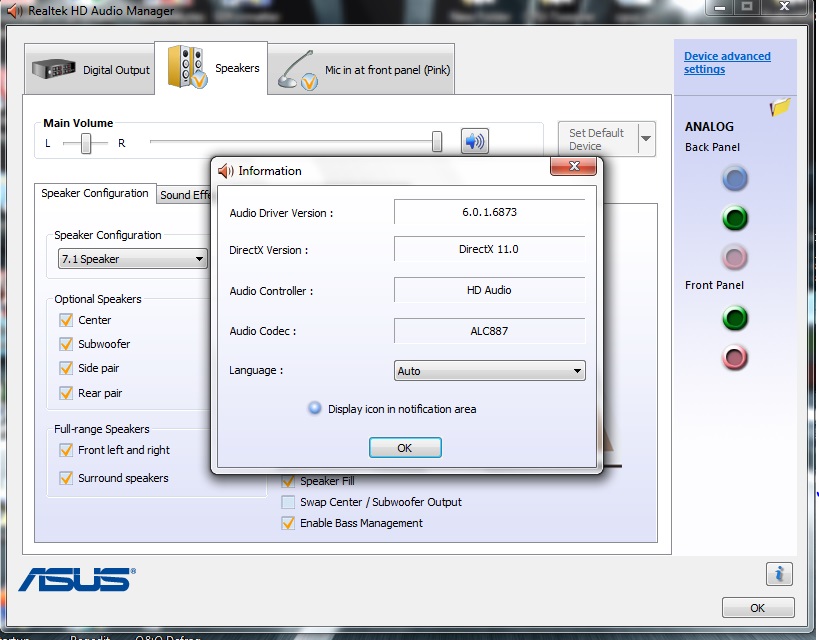Open the Language dropdown in Information dialog
The width and height of the screenshot is (819, 640).
coord(490,371)
